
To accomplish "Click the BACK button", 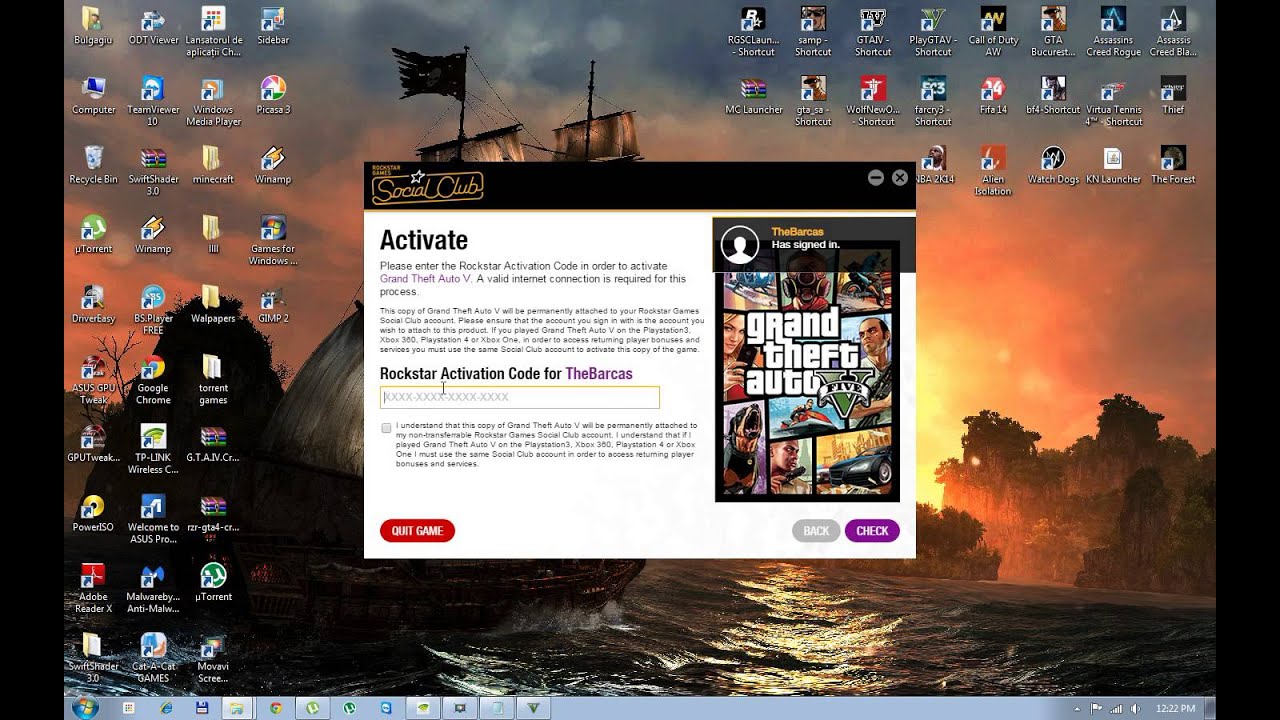I will (816, 531).
